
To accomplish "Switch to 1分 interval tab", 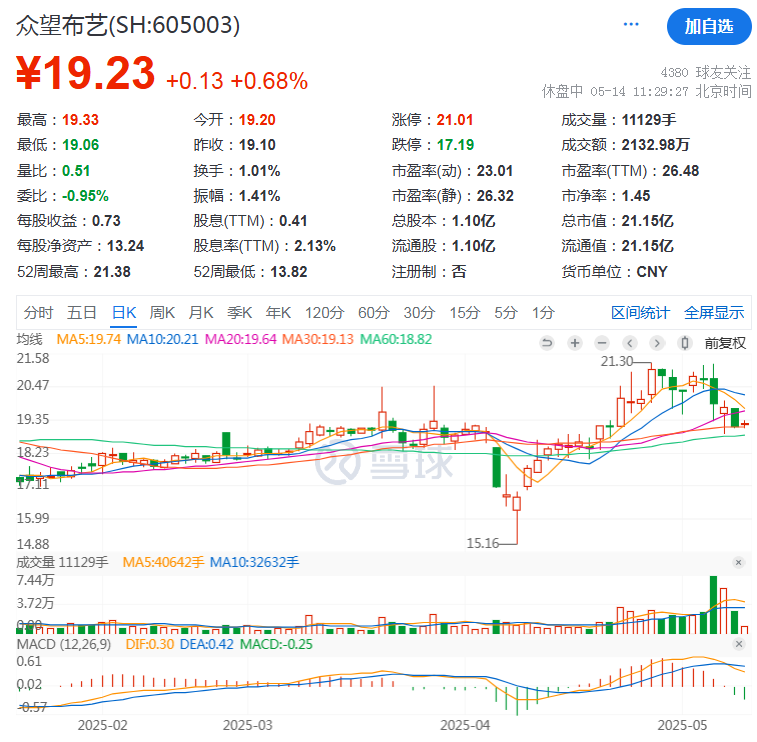I will [x=543, y=313].
